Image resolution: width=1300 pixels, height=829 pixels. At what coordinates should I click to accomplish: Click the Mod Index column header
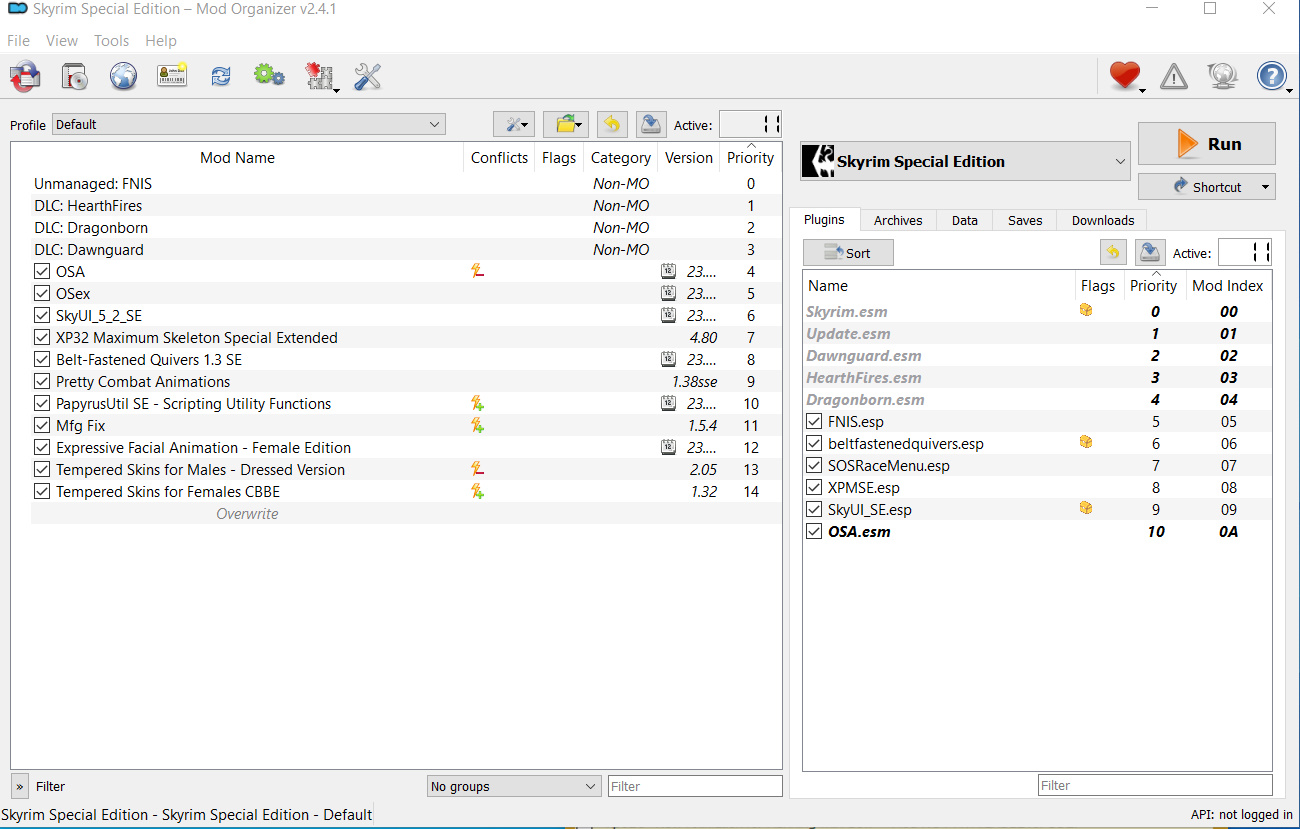click(x=1227, y=285)
